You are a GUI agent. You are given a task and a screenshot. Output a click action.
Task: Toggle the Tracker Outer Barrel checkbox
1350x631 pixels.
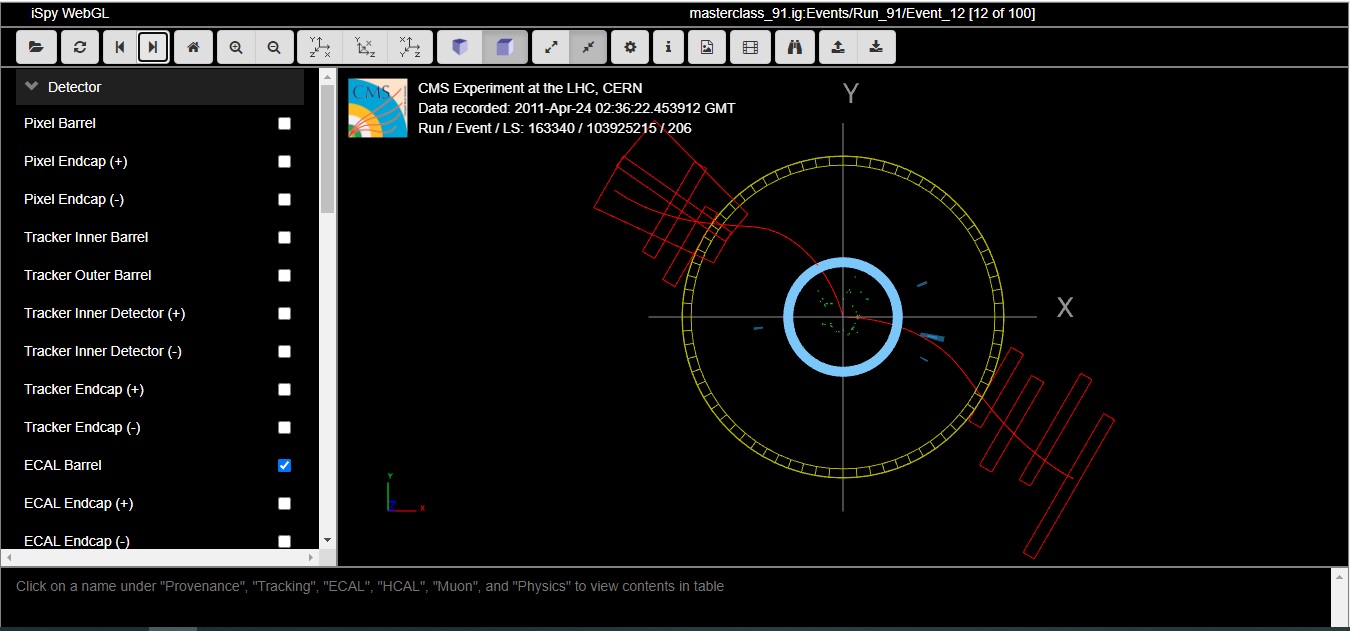(x=284, y=276)
